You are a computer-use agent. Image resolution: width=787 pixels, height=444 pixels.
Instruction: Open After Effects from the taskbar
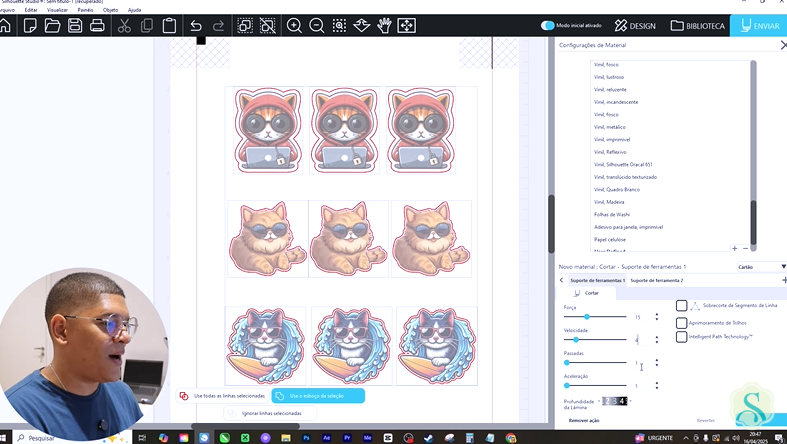pos(326,438)
